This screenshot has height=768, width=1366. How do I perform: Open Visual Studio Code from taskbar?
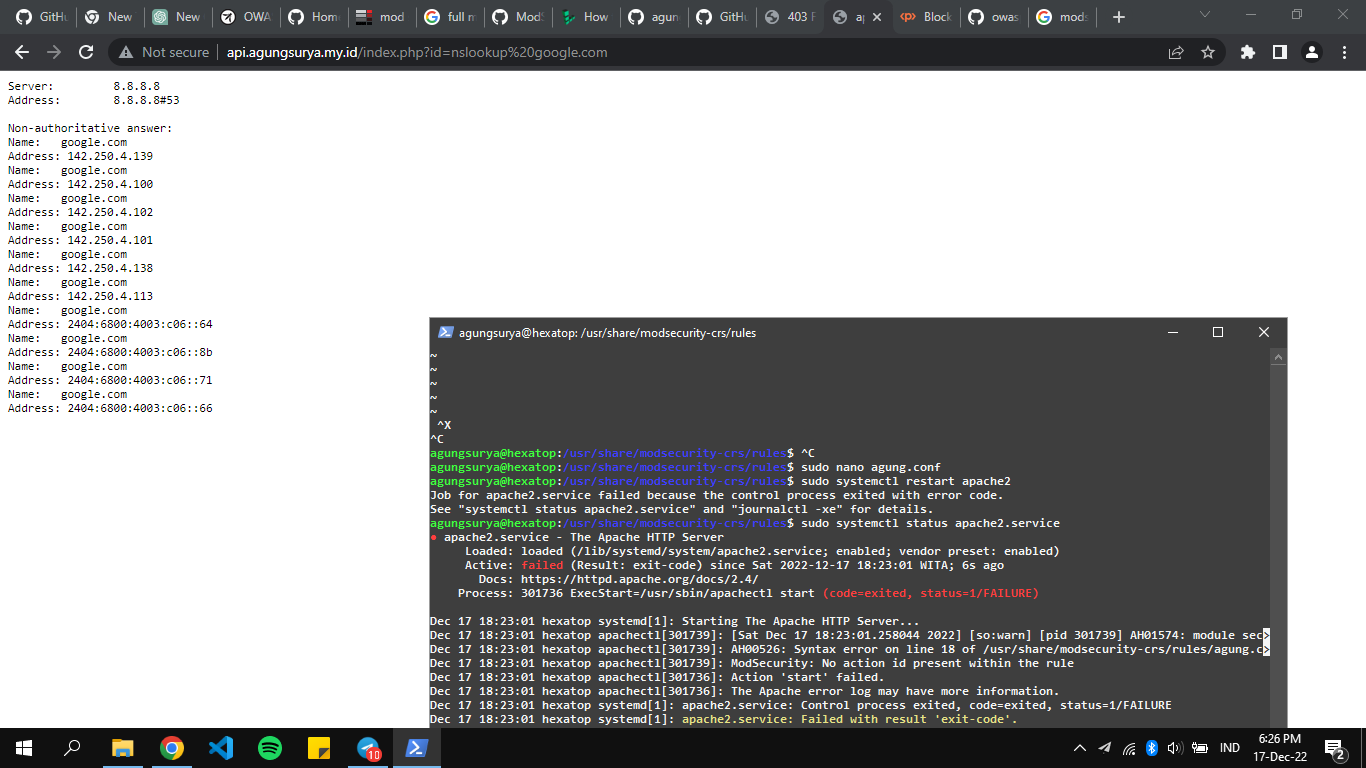tap(221, 747)
